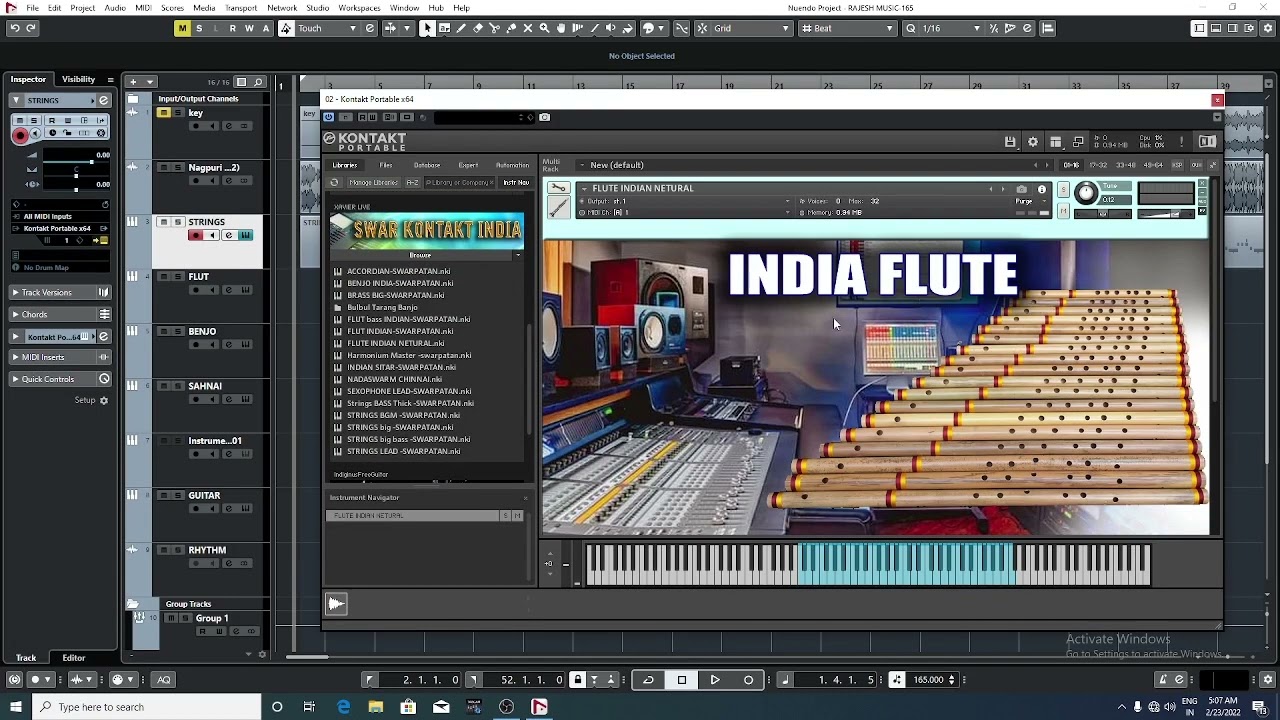Toggle Write automation W in toolbar
This screenshot has height=720, width=1280.
[249, 28]
